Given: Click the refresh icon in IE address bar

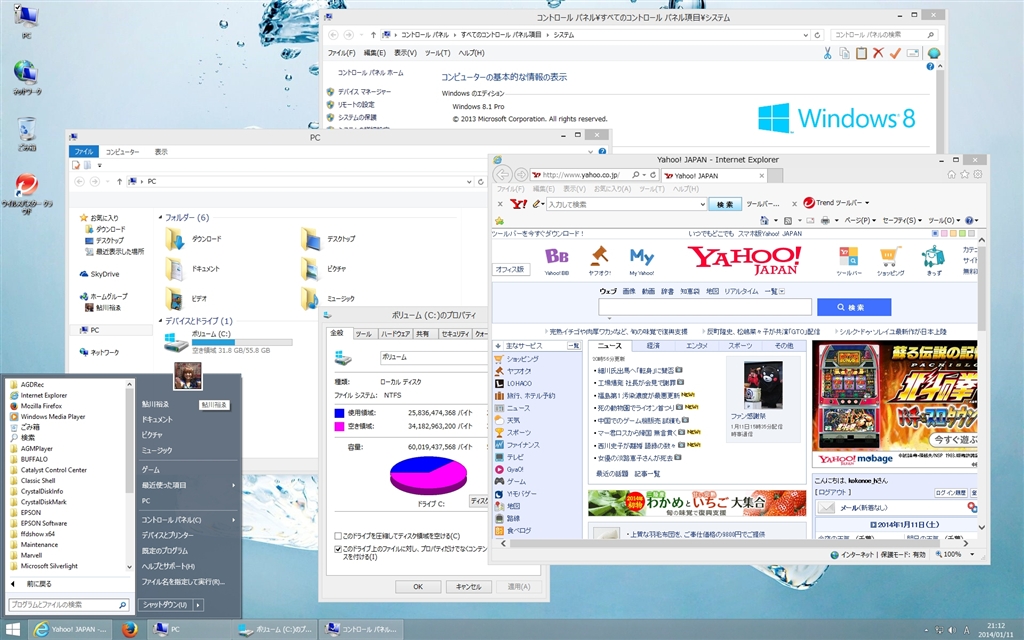Looking at the screenshot, I should click(652, 175).
